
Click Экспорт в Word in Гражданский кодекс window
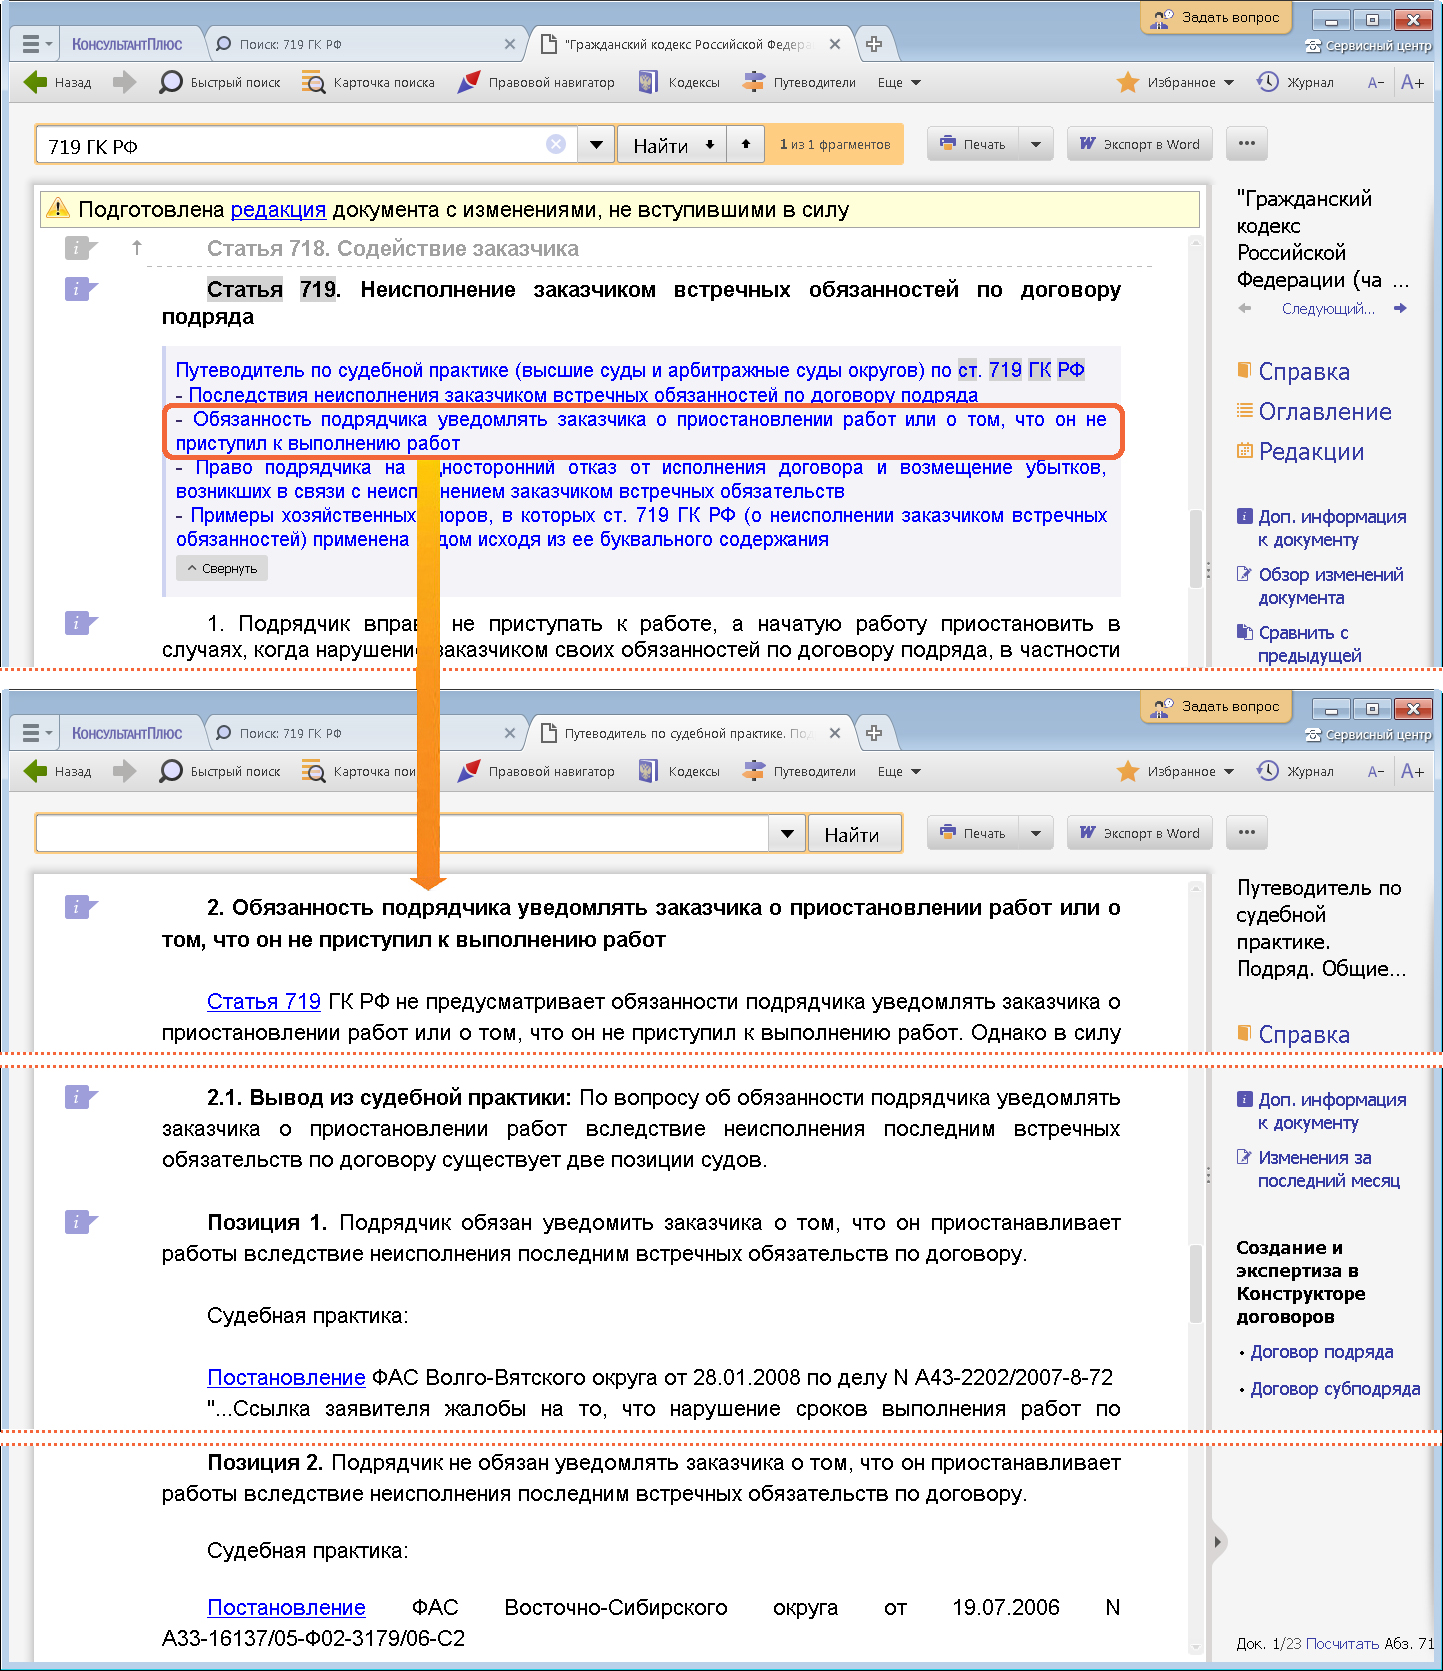point(1140,144)
